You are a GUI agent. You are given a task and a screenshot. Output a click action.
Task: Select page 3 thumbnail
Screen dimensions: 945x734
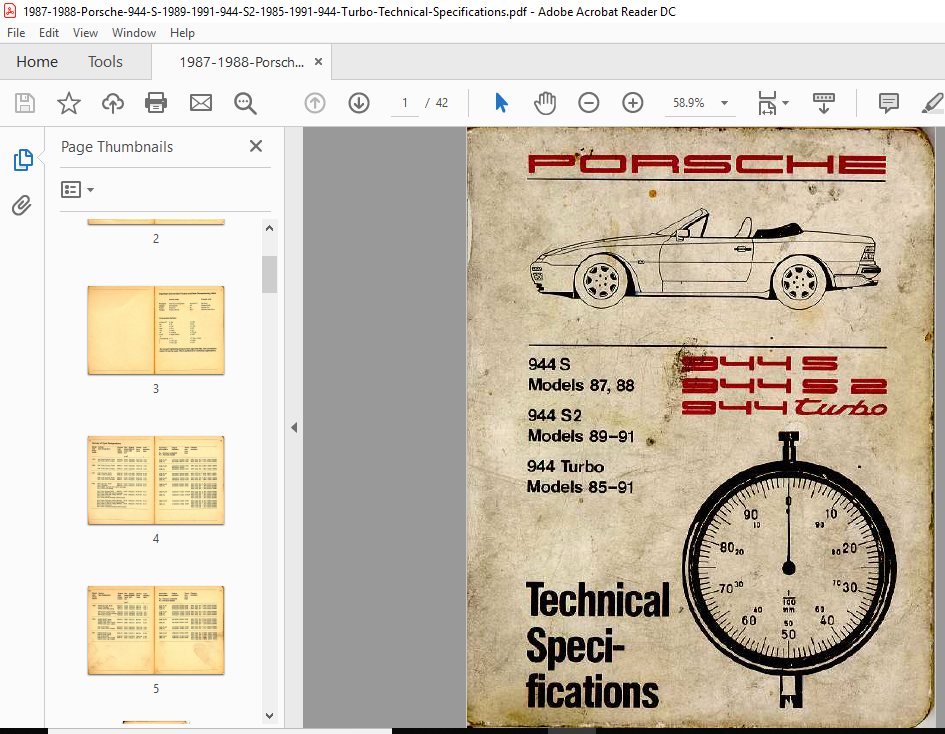point(156,330)
